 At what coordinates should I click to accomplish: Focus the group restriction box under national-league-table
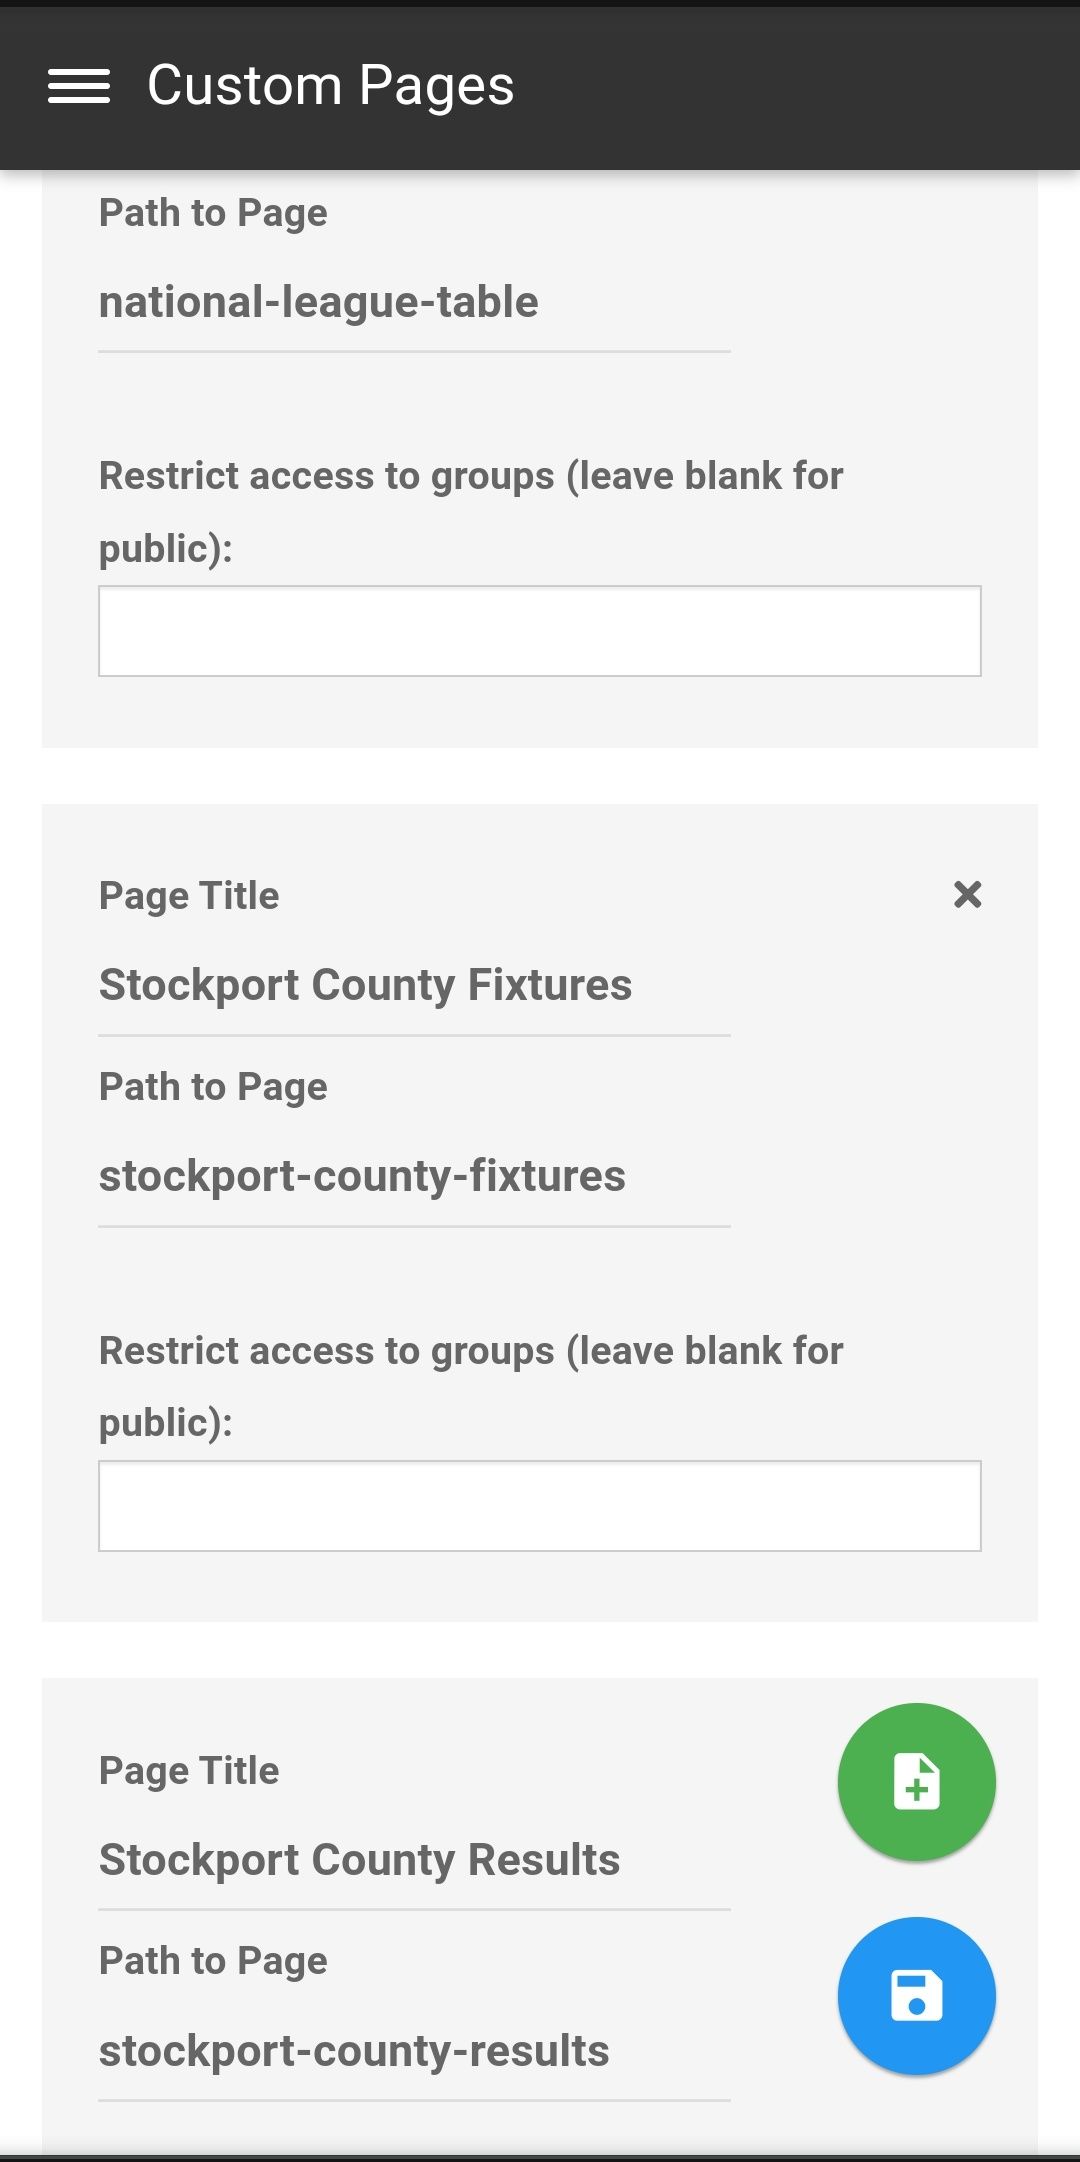point(540,631)
